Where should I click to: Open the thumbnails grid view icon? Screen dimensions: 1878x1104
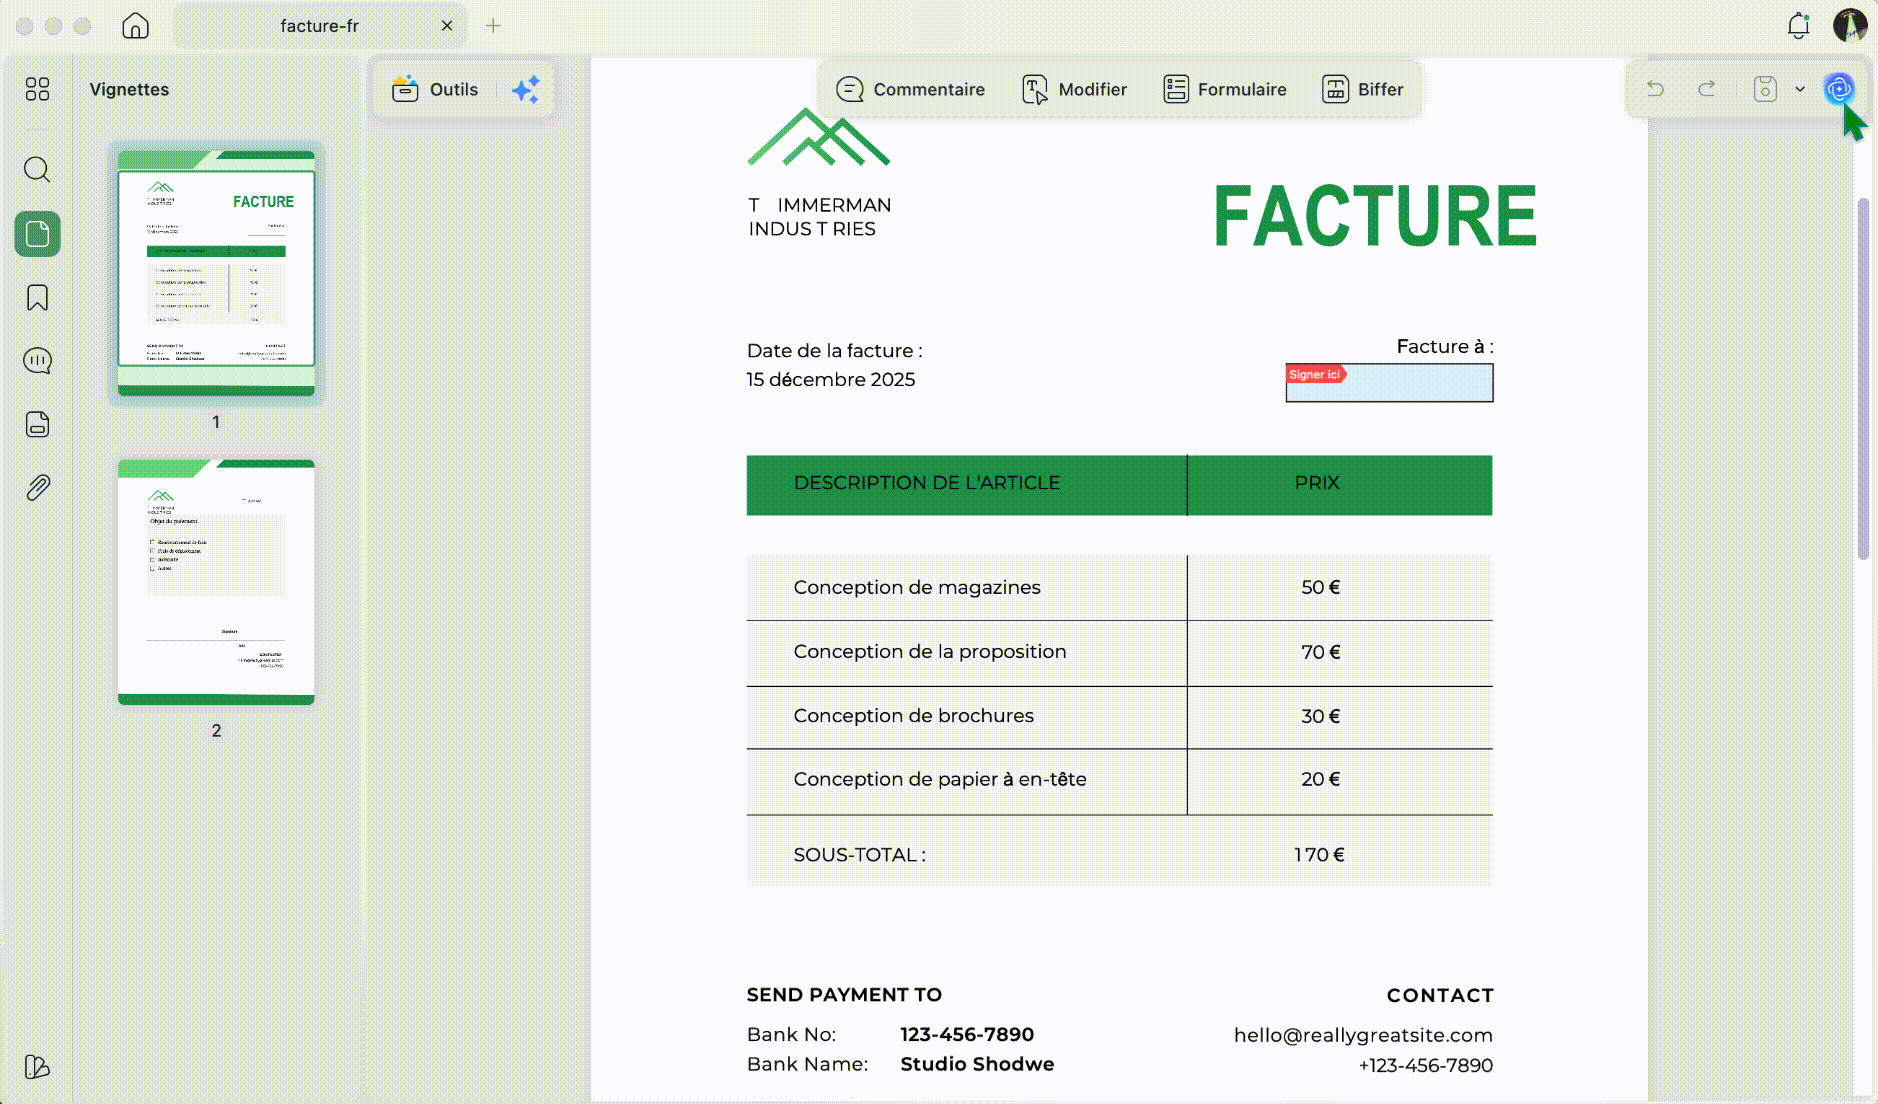coord(37,89)
